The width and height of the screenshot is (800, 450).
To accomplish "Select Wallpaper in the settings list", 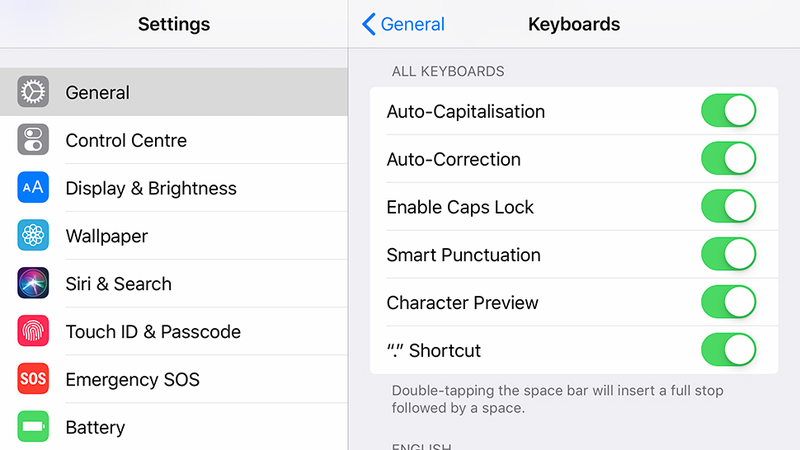I will [x=173, y=236].
